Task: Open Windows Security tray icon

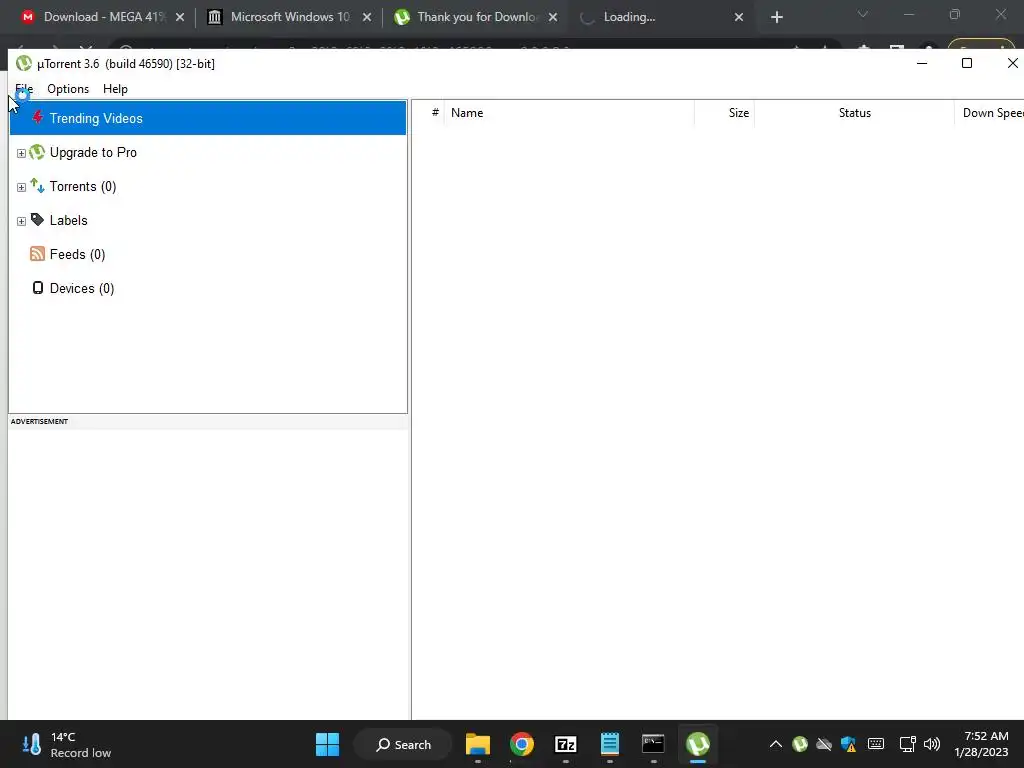Action: tap(848, 744)
